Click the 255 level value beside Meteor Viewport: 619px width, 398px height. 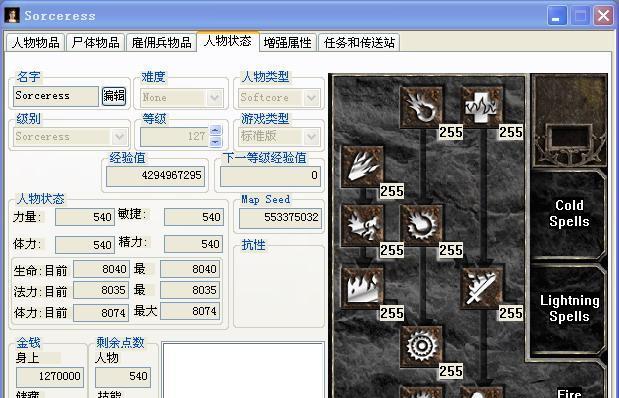point(451,371)
